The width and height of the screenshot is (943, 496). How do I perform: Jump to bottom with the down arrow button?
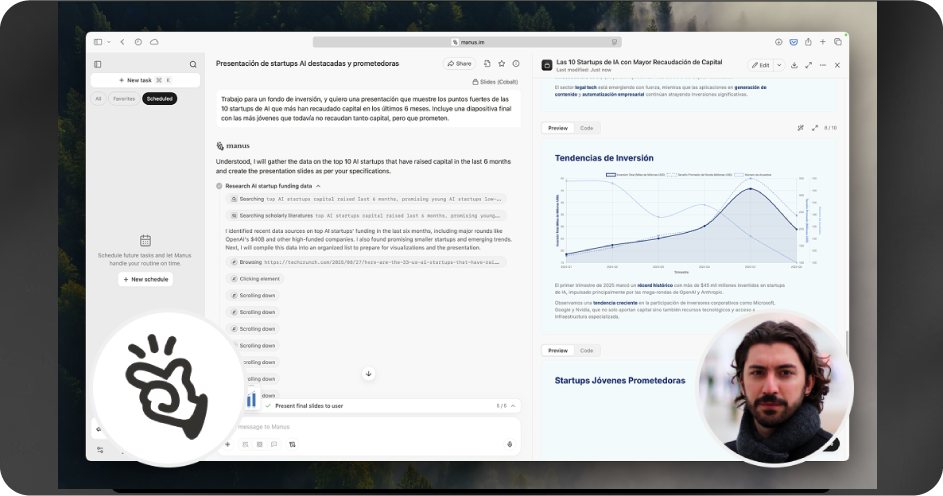(x=369, y=374)
